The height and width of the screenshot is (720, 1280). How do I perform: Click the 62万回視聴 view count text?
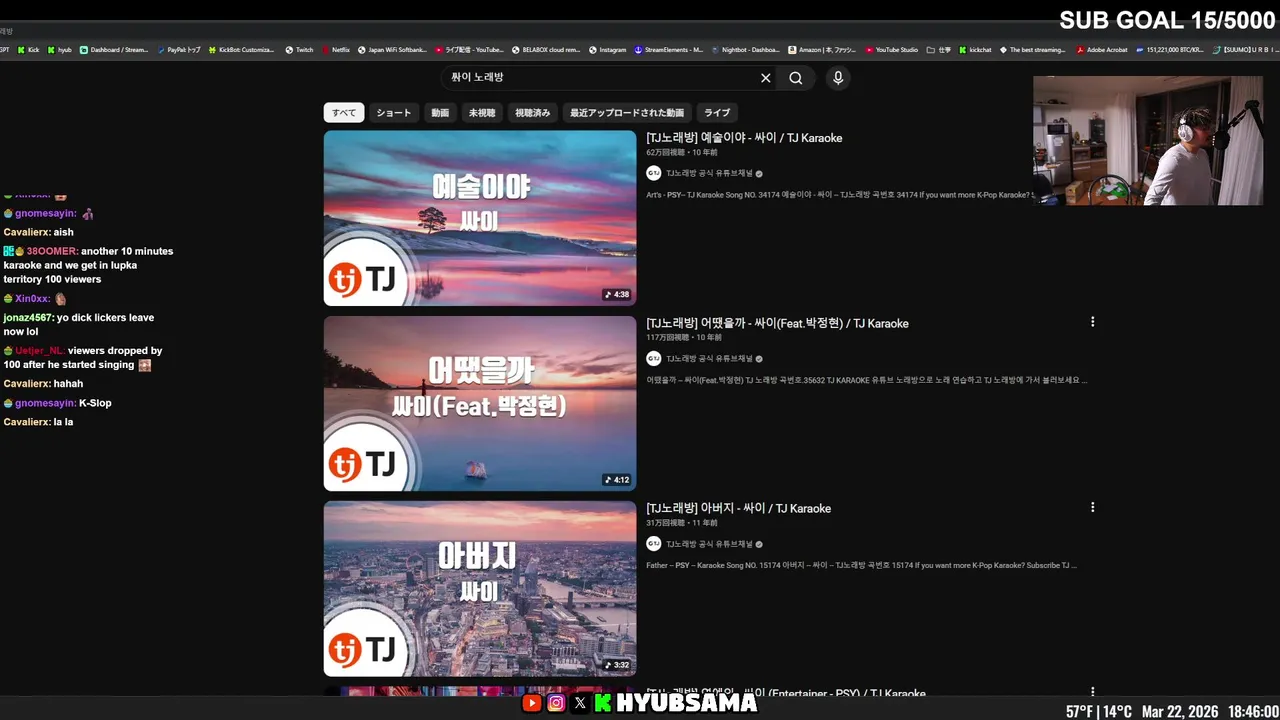tap(665, 153)
